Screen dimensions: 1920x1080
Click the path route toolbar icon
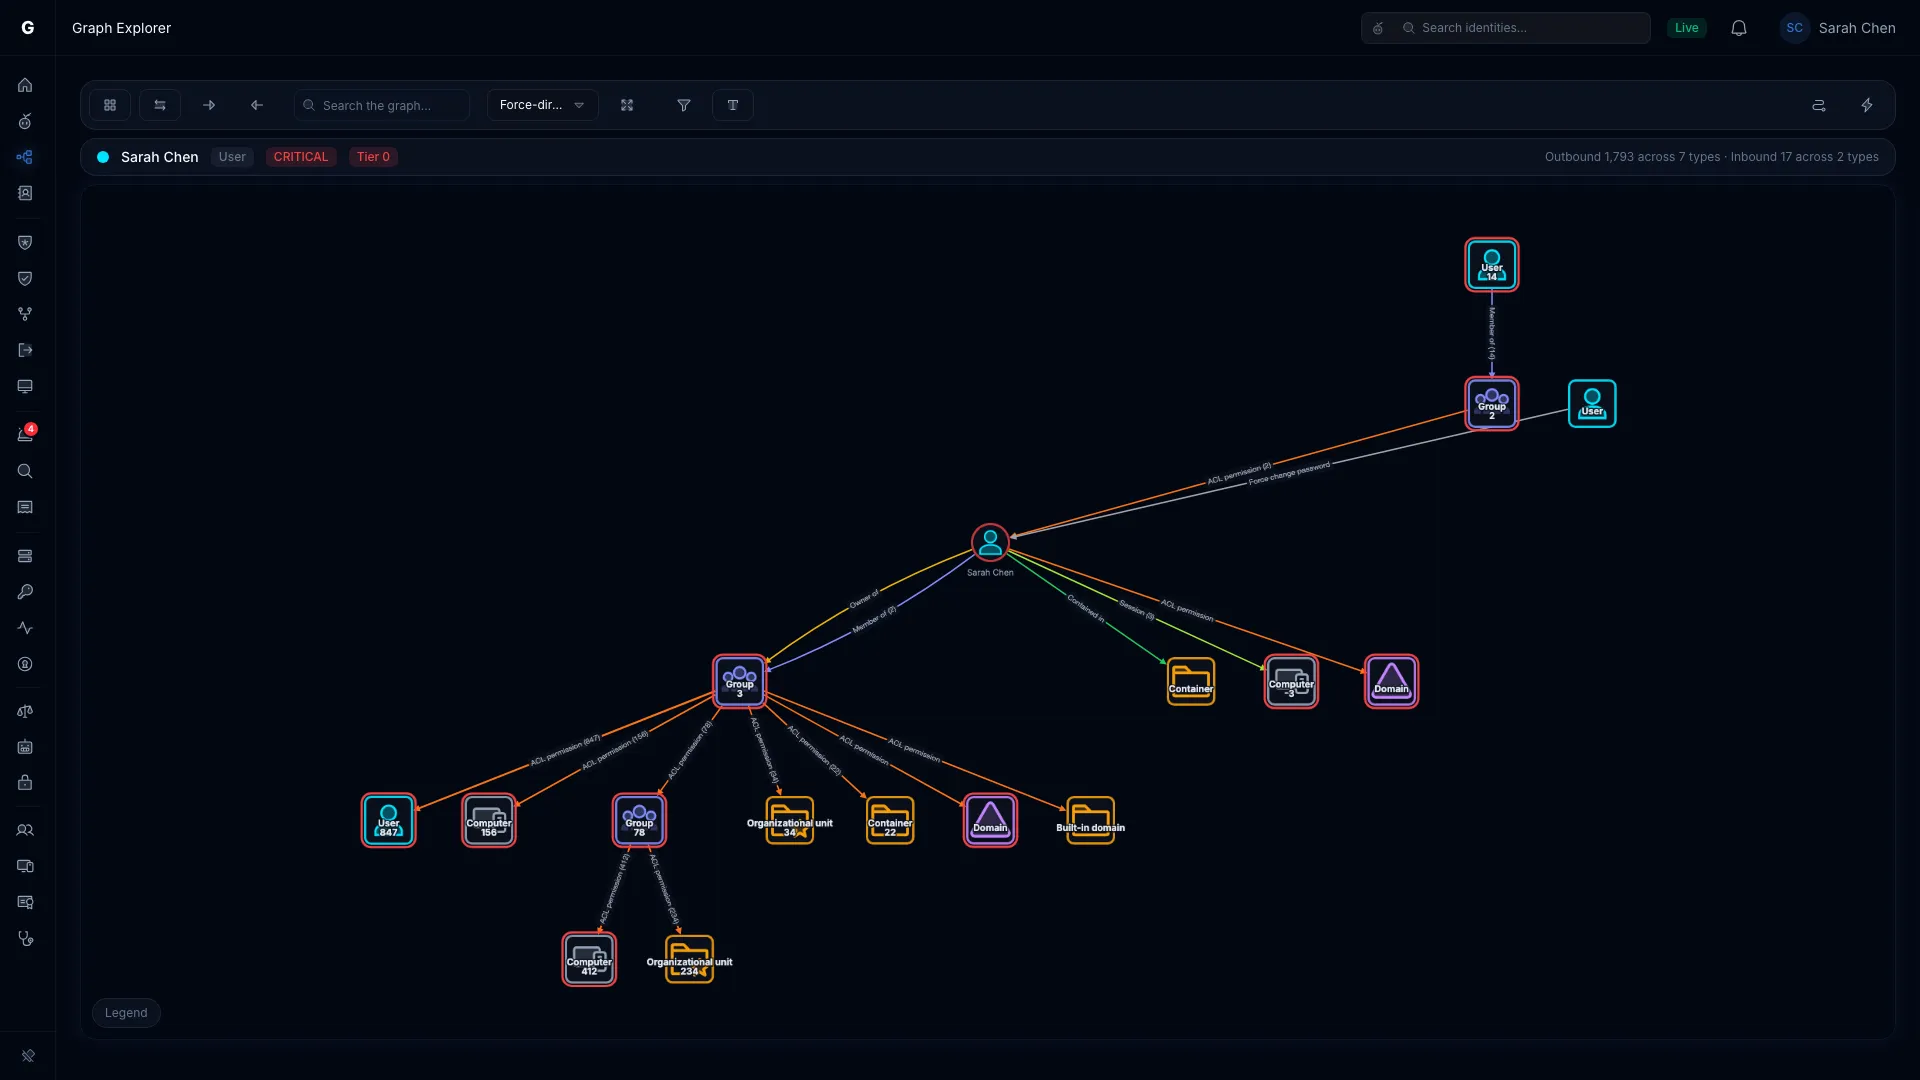1819,105
